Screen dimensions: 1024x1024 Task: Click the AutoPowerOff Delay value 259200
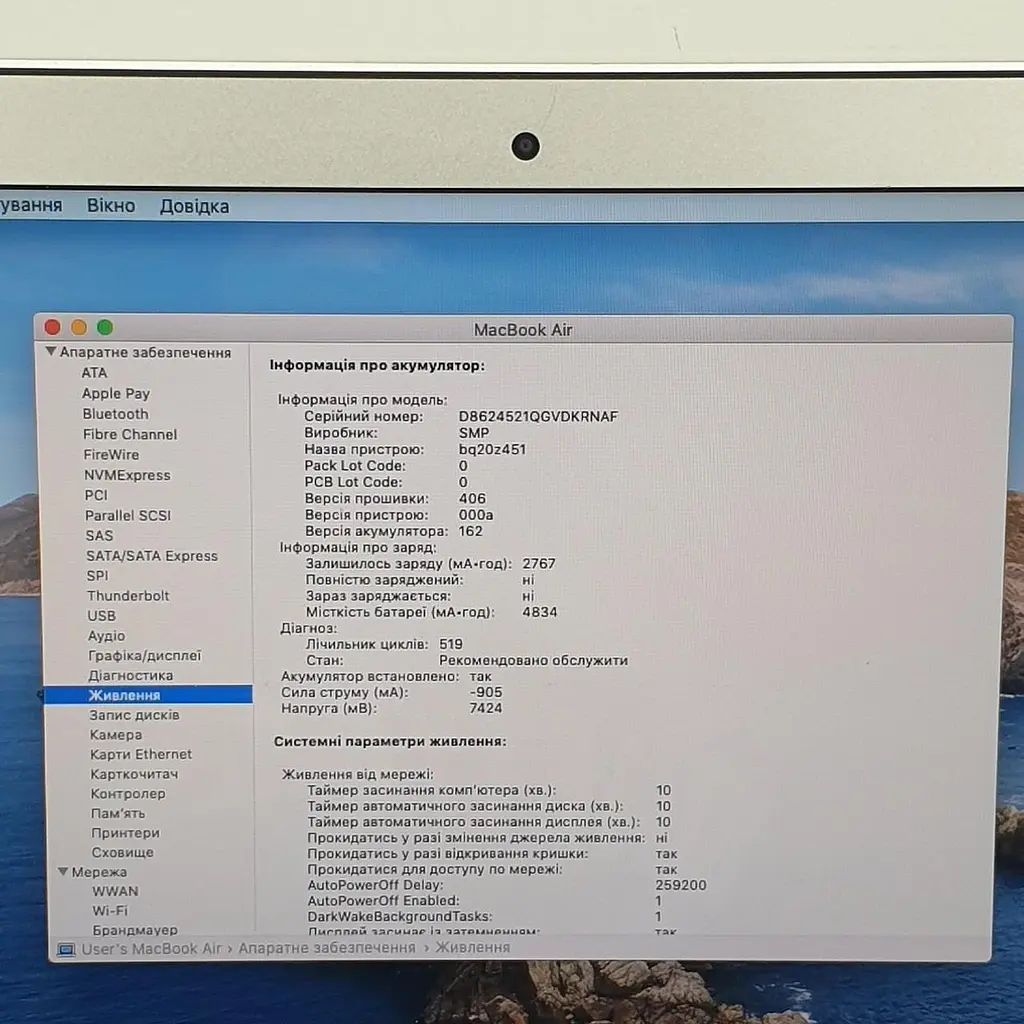pyautogui.click(x=680, y=885)
